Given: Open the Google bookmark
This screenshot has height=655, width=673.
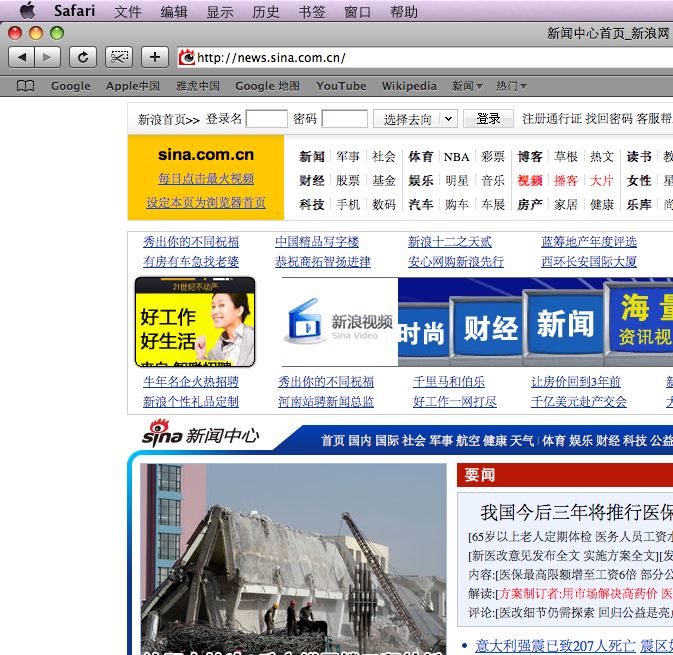Looking at the screenshot, I should pos(71,86).
